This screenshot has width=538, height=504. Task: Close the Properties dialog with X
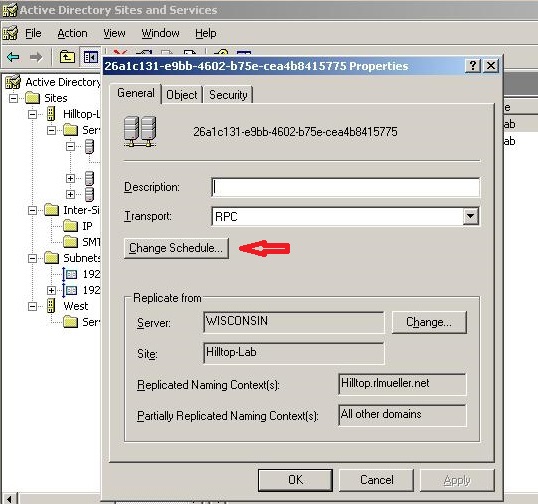pyautogui.click(x=491, y=65)
